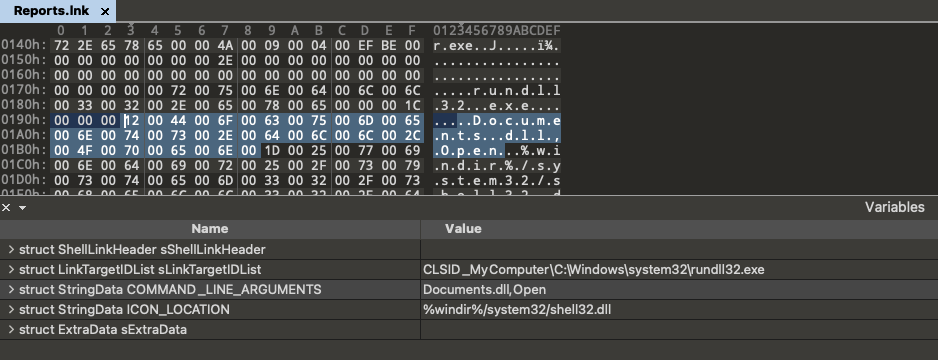The image size is (938, 360).
Task: Expand struct ShellLinkHeader sShellLinkHeader
Action: click(11, 249)
